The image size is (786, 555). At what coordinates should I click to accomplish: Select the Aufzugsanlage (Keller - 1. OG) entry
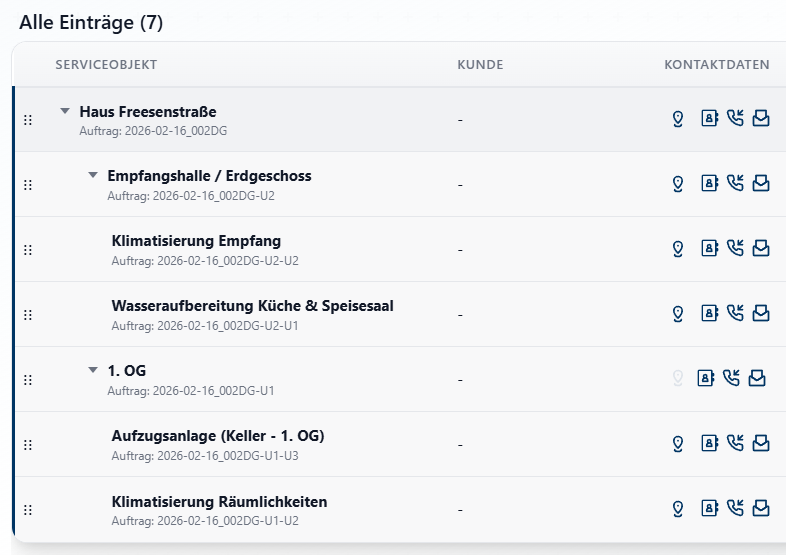[217, 436]
